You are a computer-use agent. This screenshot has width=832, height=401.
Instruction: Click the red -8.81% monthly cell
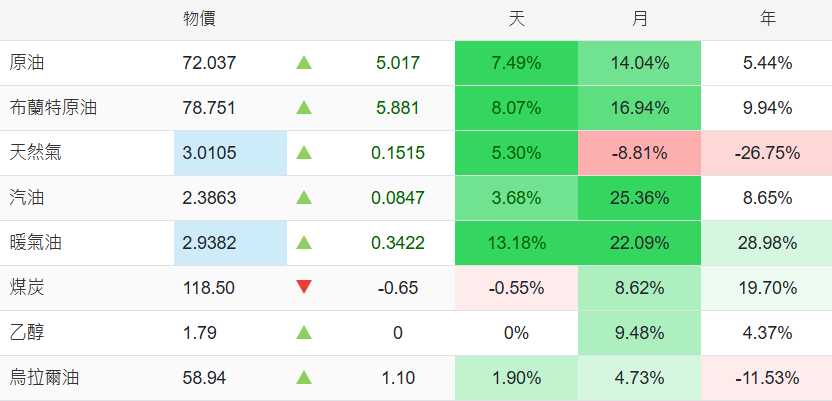pos(640,153)
